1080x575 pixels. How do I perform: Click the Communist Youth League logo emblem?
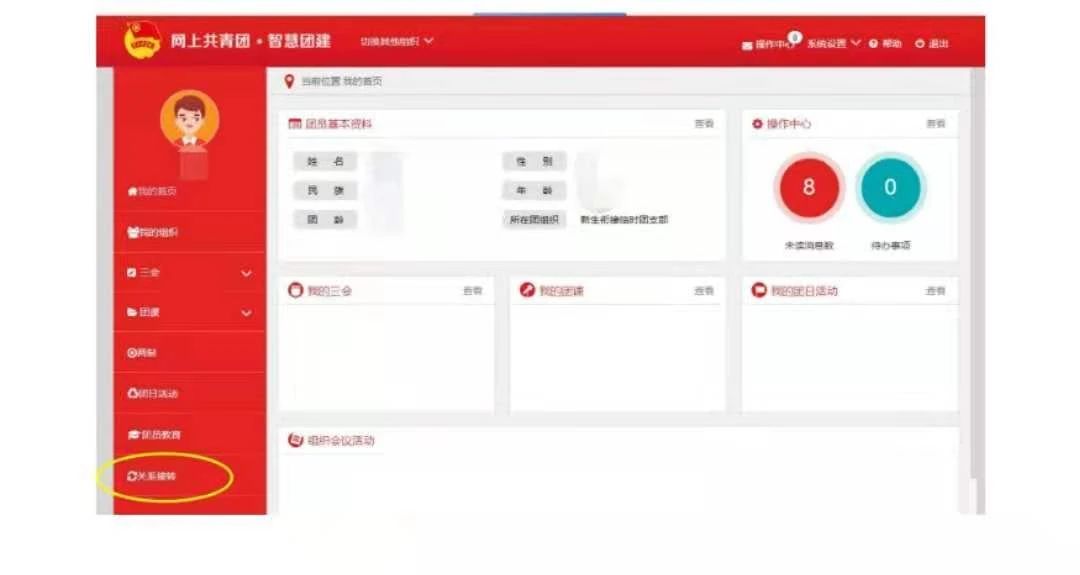pyautogui.click(x=143, y=41)
